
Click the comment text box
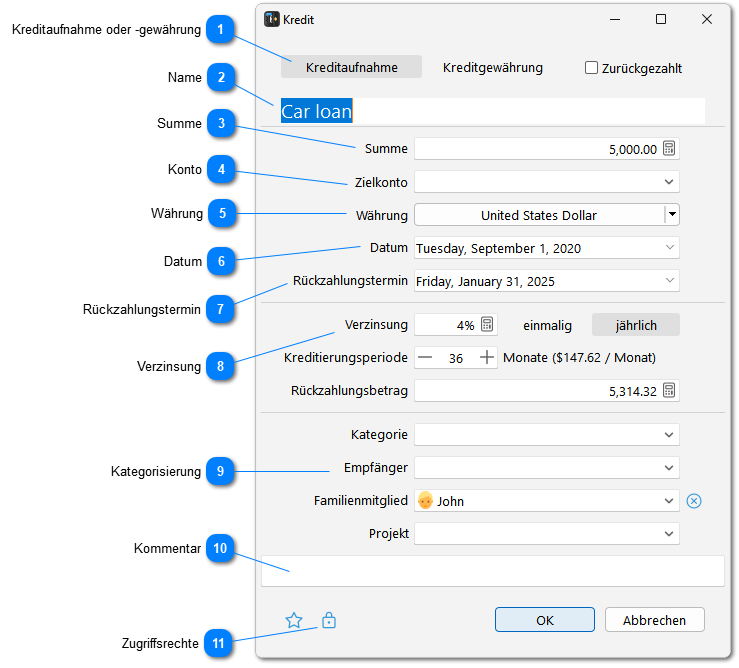pyautogui.click(x=493, y=571)
